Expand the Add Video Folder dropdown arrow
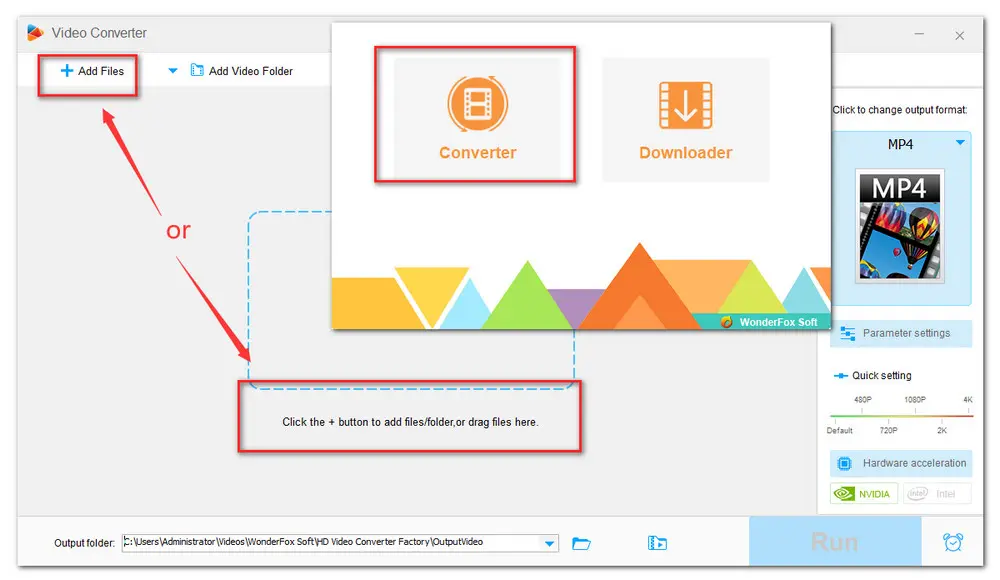The width and height of the screenshot is (1000, 580). pos(172,71)
